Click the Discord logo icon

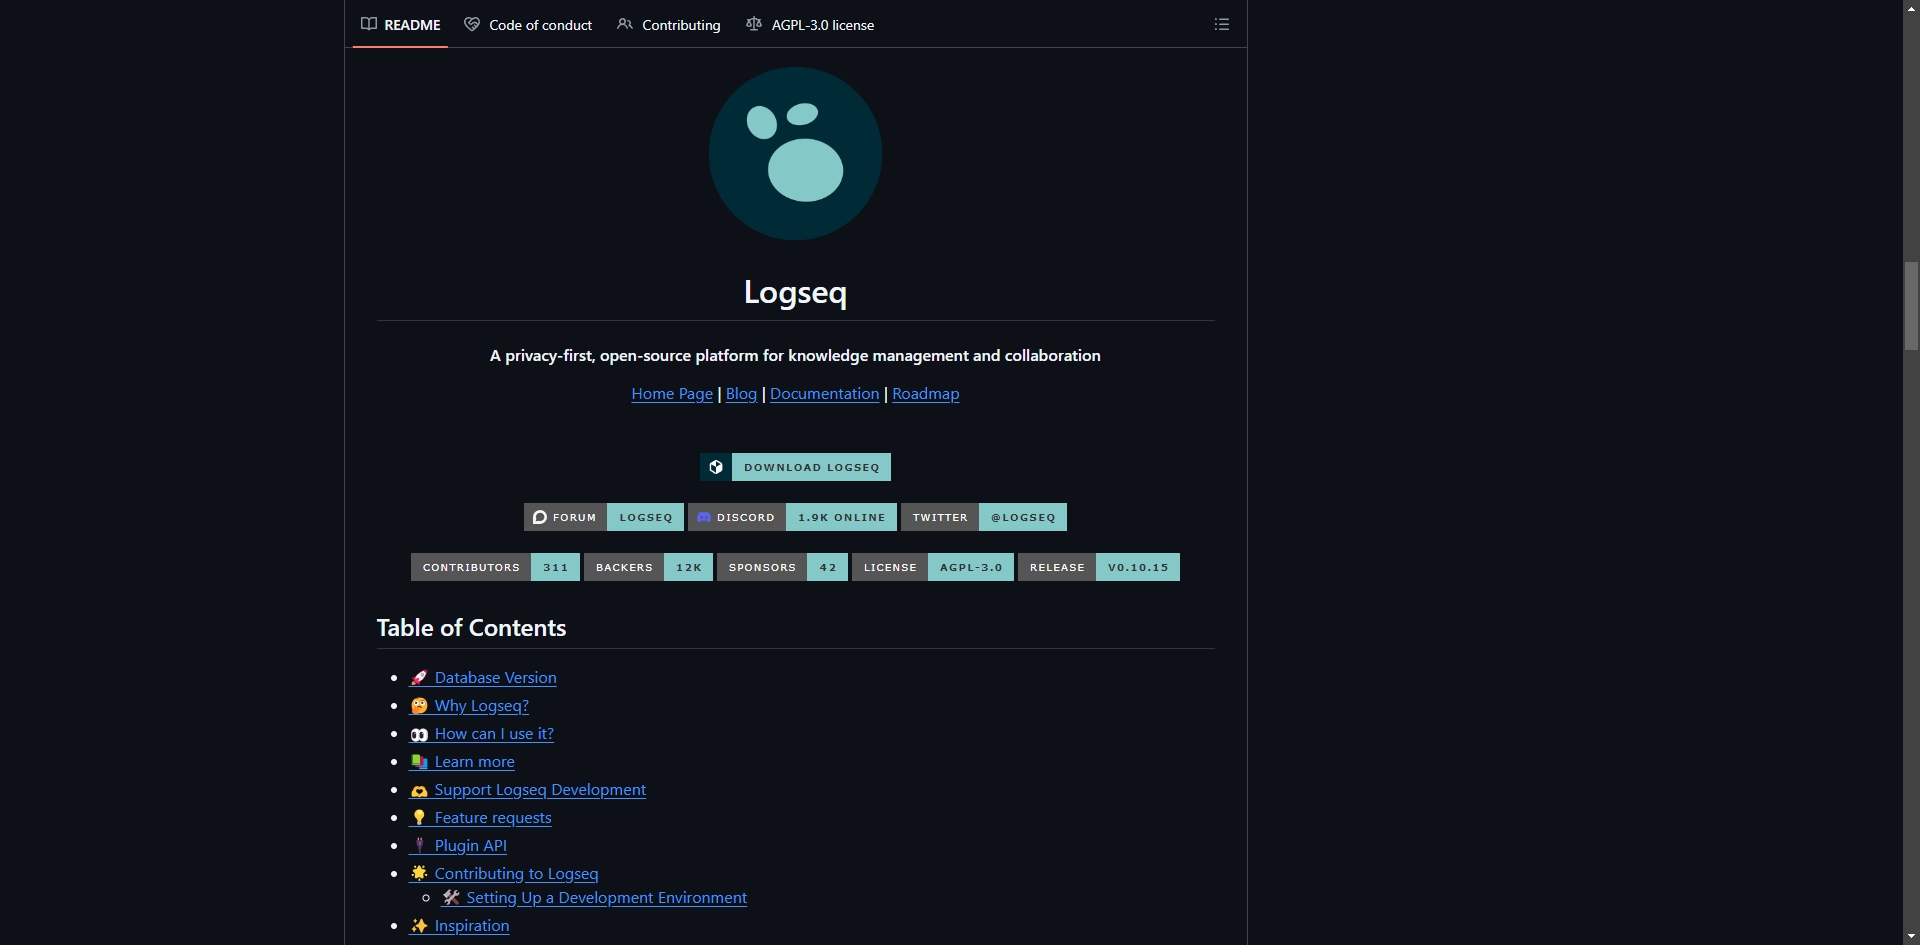point(704,517)
